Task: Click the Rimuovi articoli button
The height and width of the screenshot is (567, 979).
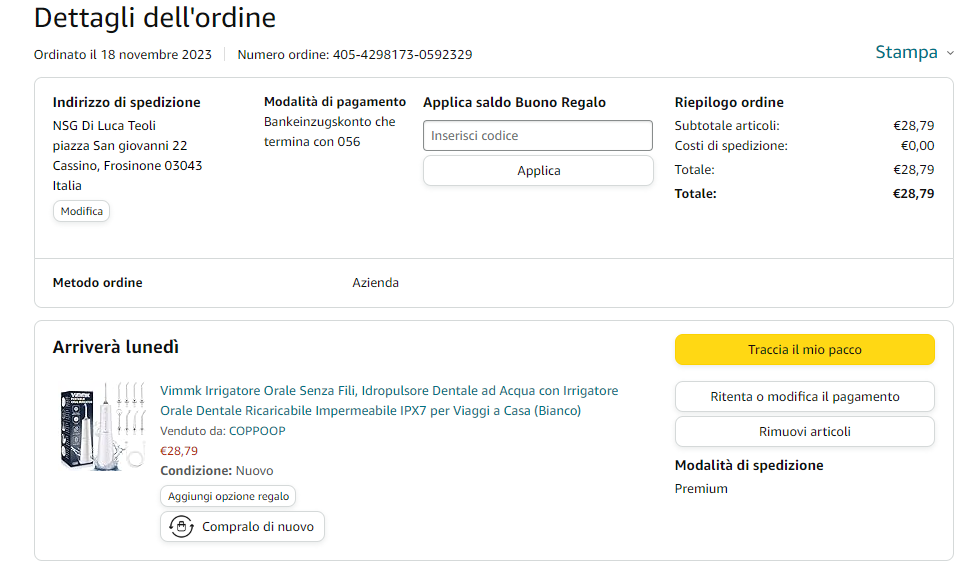Action: pyautogui.click(x=804, y=432)
